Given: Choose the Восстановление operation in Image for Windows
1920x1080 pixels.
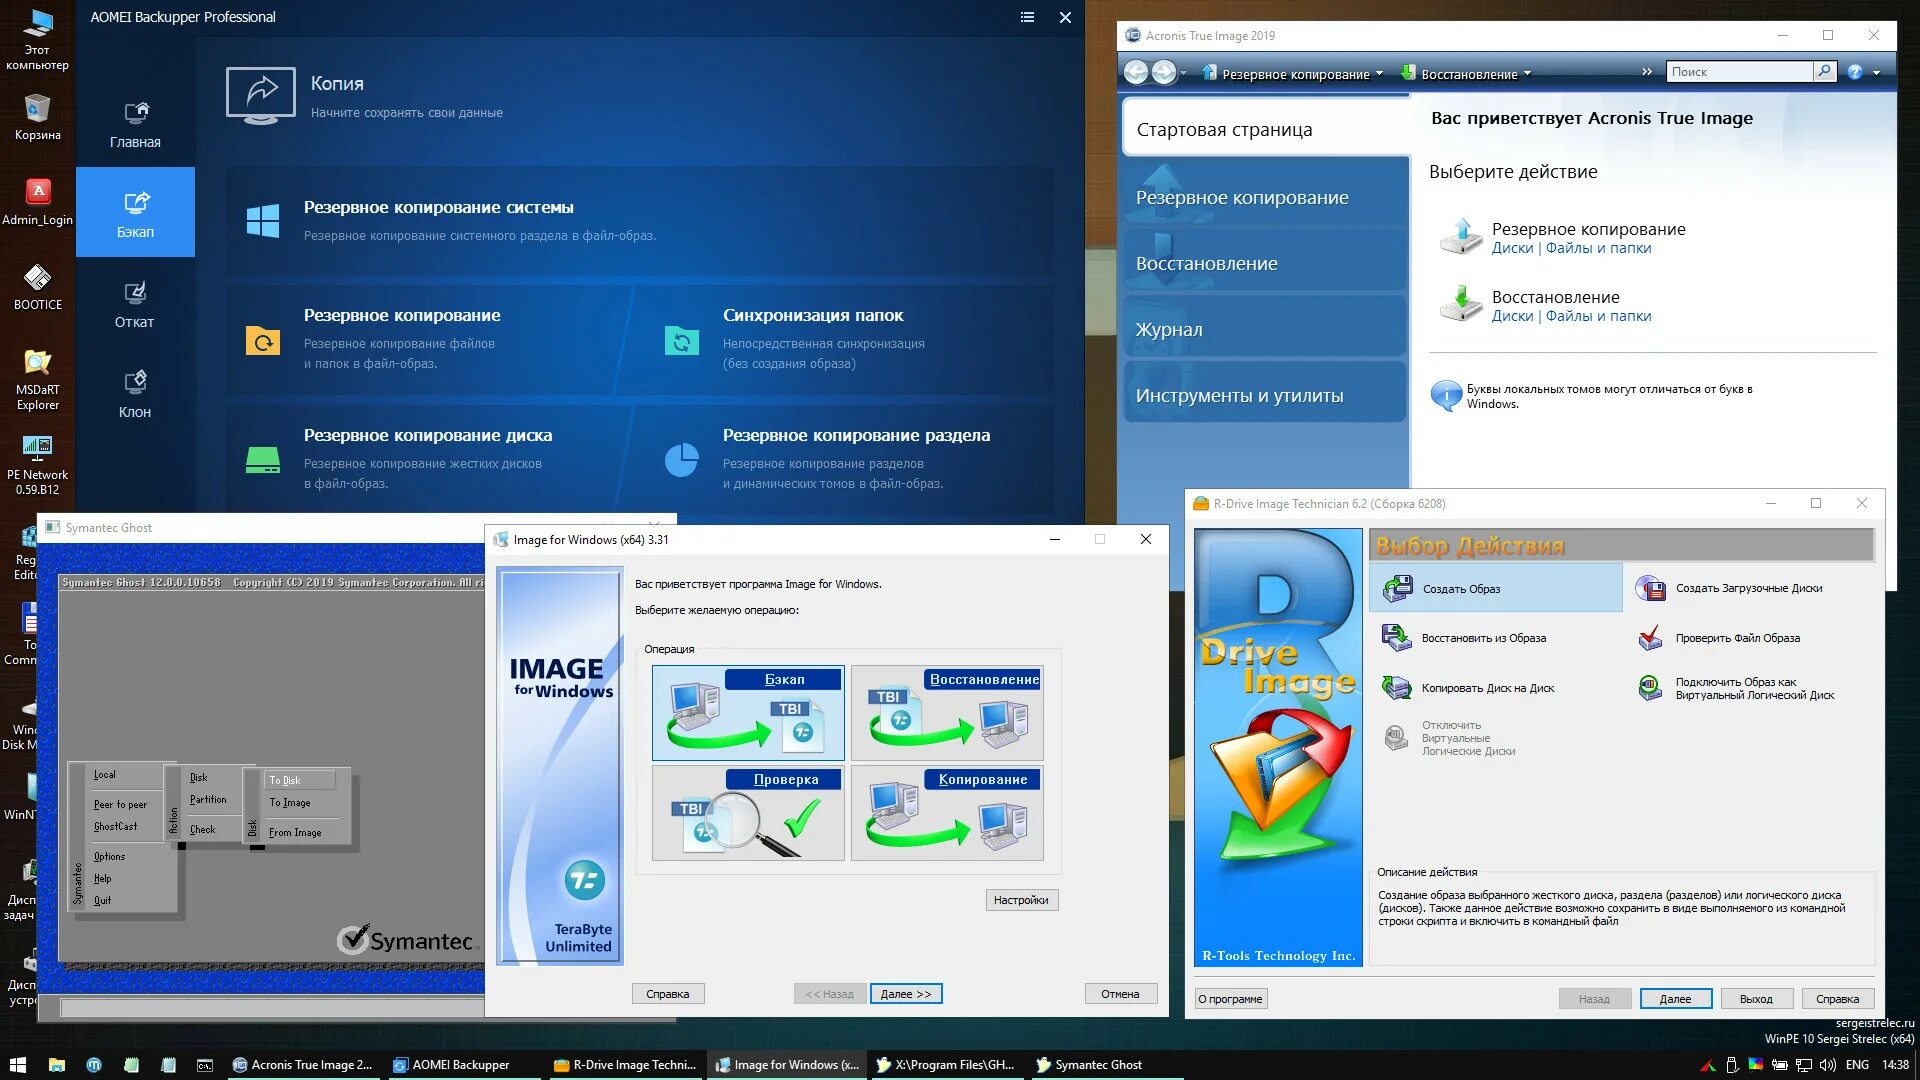Looking at the screenshot, I should click(947, 713).
